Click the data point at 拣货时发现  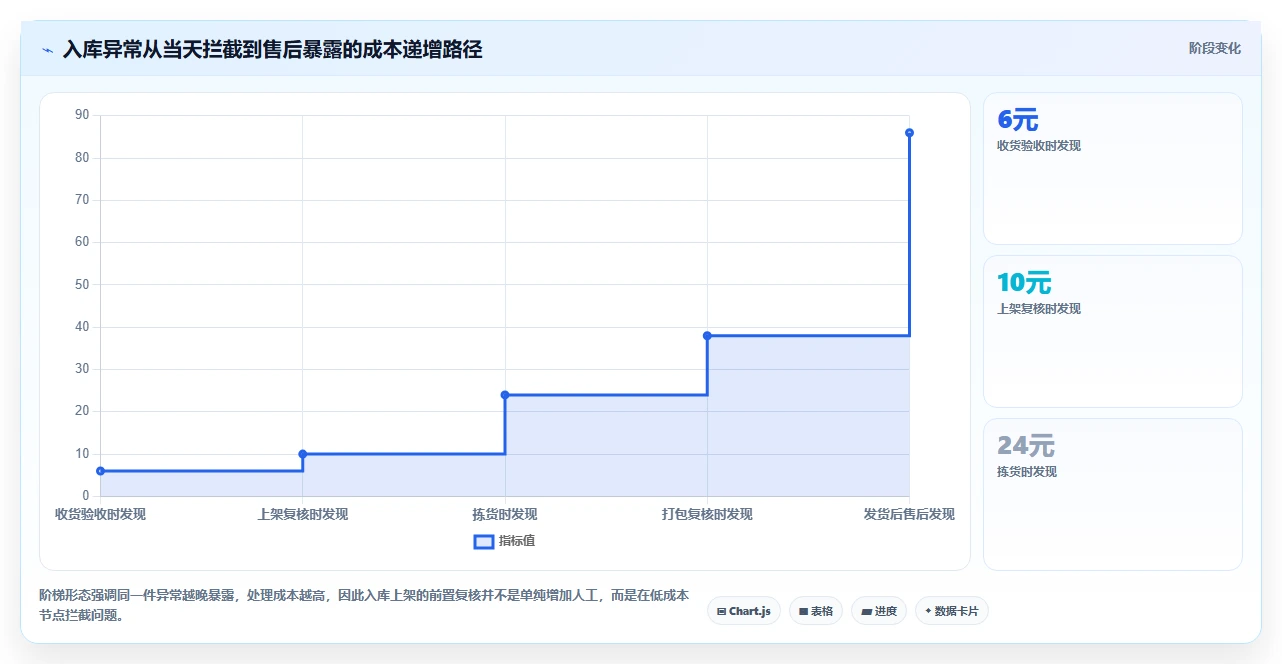505,395
